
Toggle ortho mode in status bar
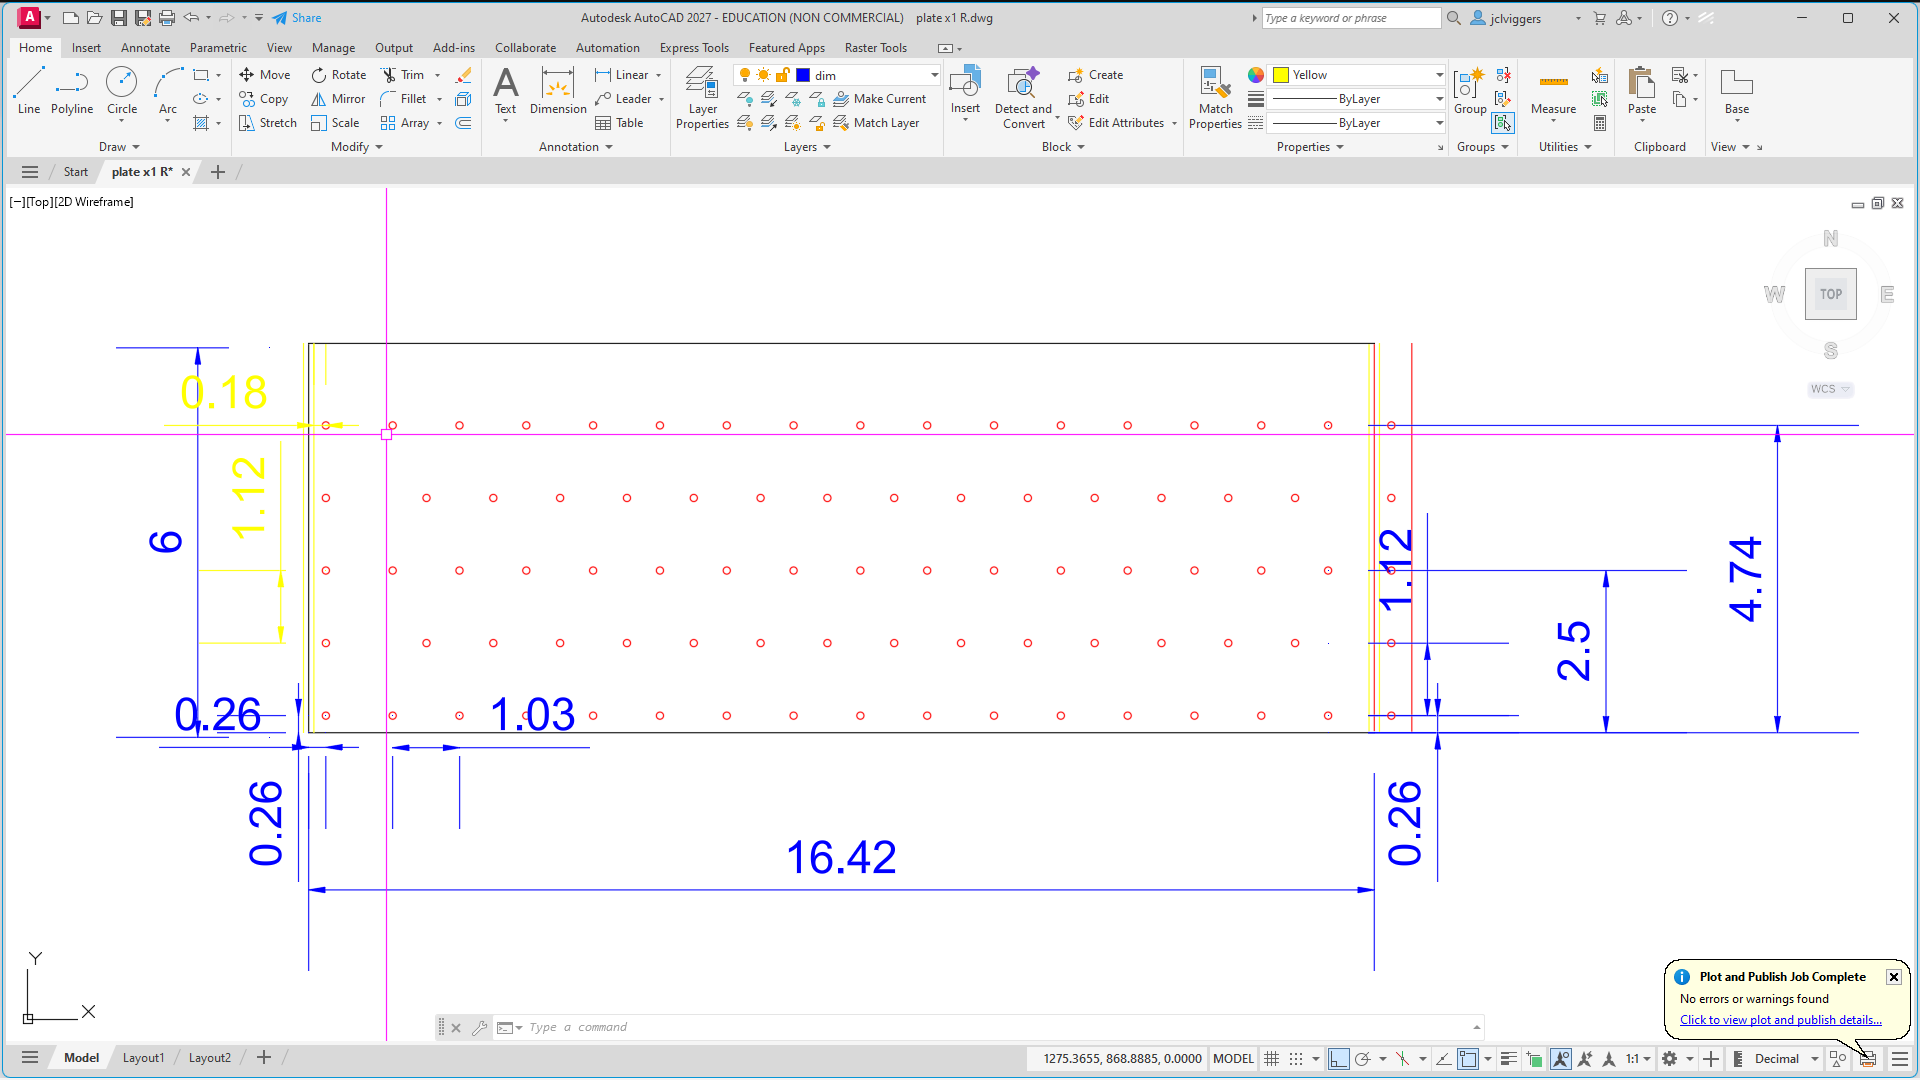click(1338, 1058)
